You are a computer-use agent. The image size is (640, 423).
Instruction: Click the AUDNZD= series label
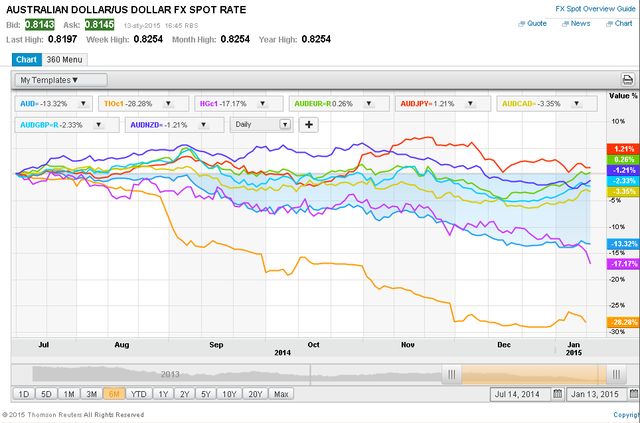[147, 125]
